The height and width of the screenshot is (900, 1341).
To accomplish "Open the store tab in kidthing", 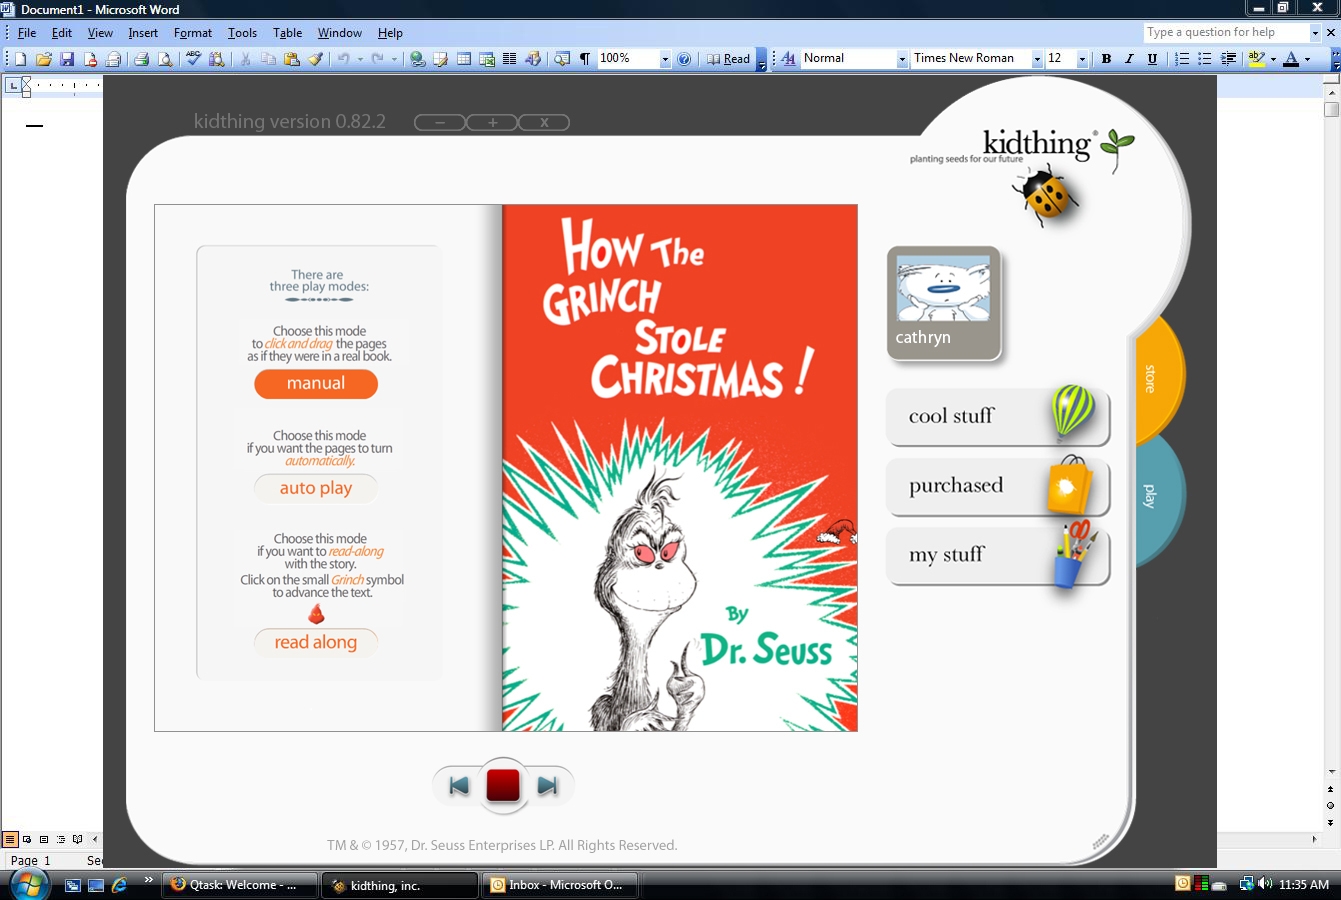I will tap(1158, 379).
